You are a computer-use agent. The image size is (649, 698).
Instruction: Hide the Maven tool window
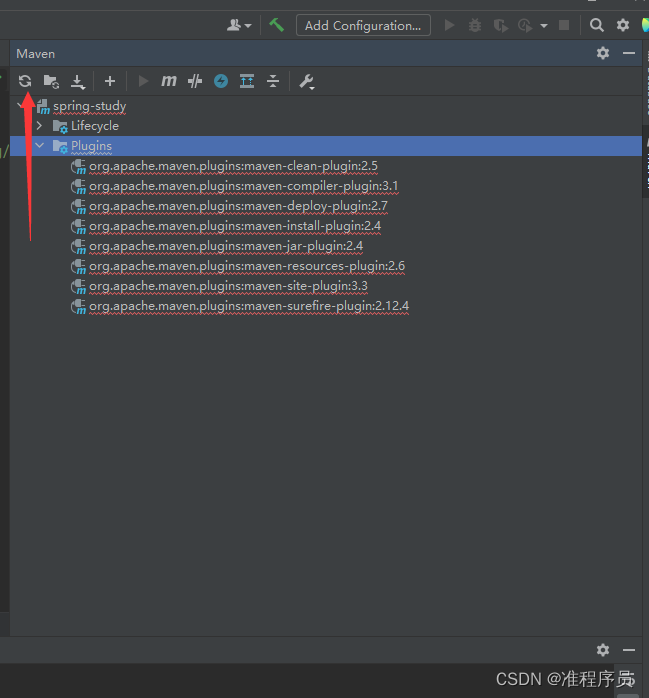coord(629,53)
